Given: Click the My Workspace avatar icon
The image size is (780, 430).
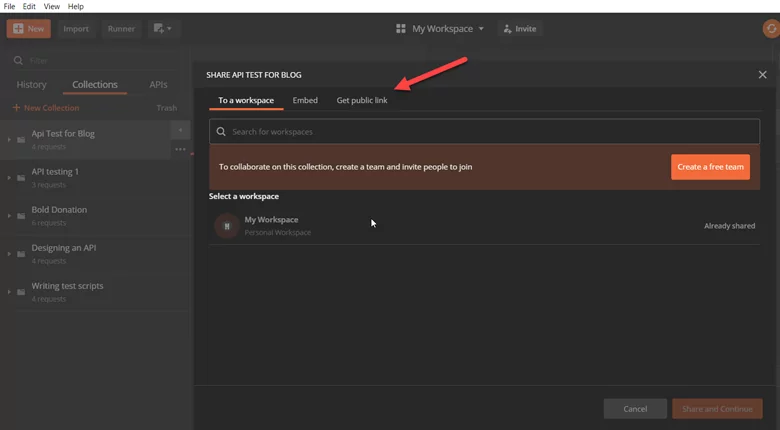Looking at the screenshot, I should click(x=227, y=226).
